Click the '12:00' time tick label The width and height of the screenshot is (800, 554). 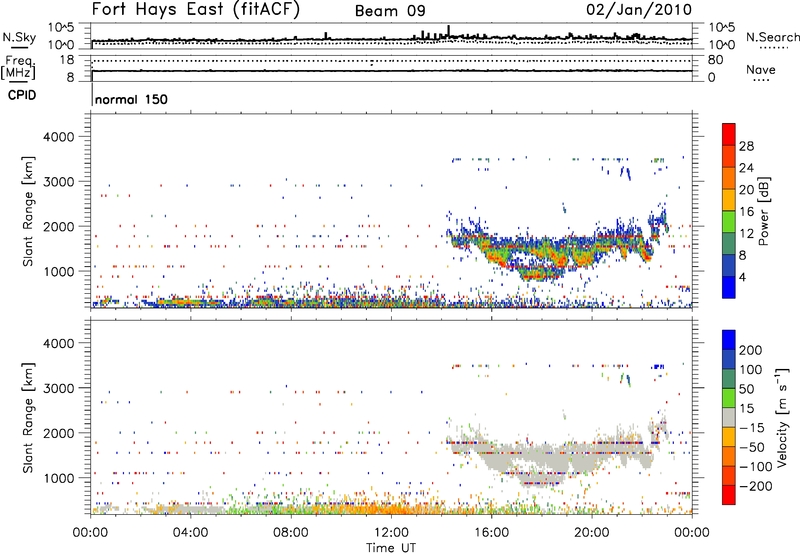tap(391, 533)
